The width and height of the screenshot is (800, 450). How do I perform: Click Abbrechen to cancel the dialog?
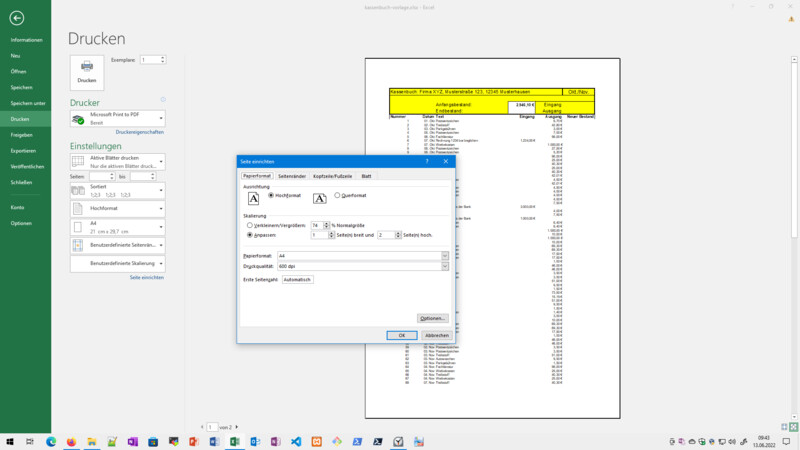pos(437,335)
